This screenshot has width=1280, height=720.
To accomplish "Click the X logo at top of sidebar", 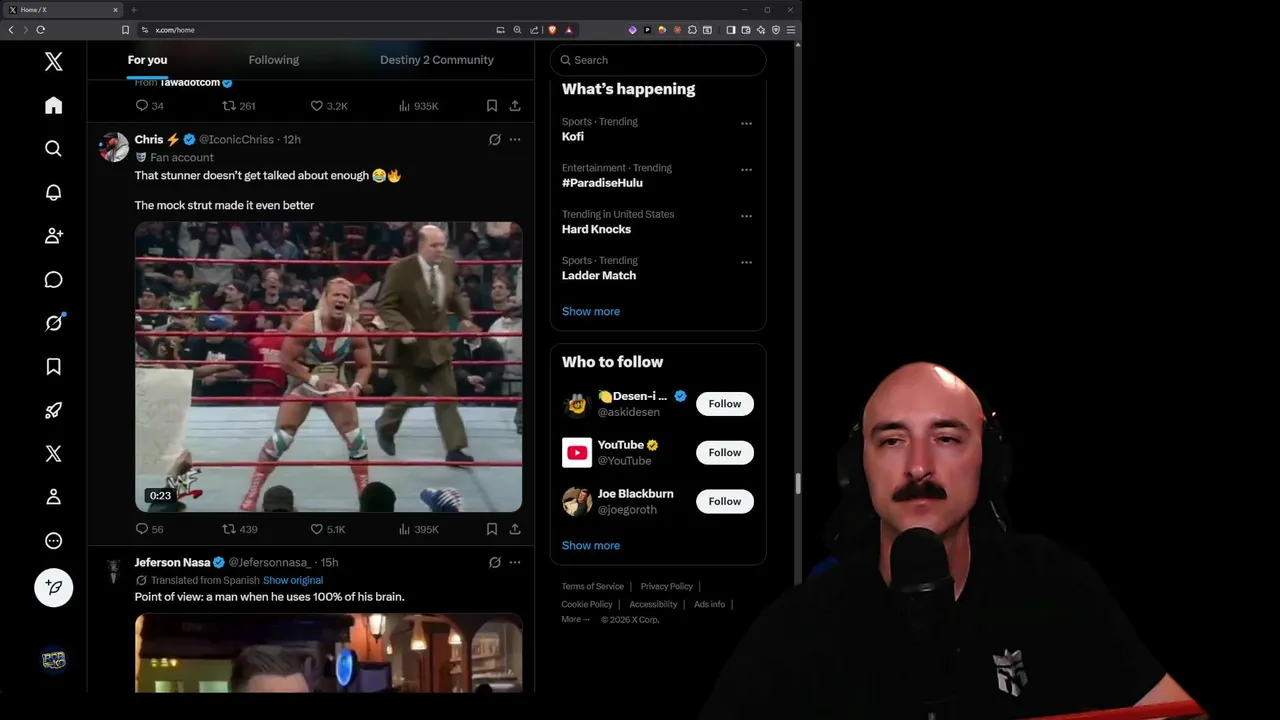I will (x=54, y=62).
